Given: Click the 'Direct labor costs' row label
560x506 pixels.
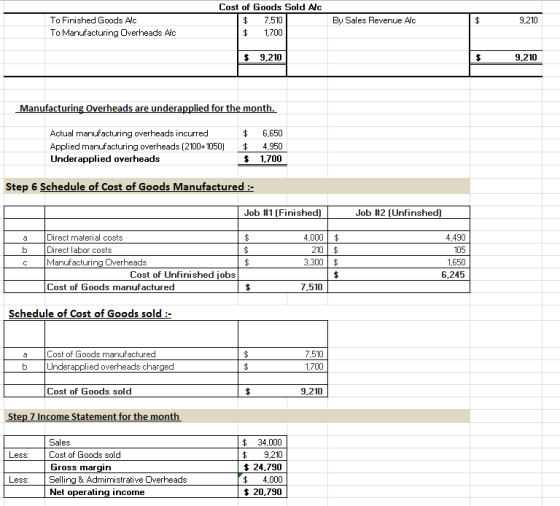Looking at the screenshot, I should click(x=79, y=250).
